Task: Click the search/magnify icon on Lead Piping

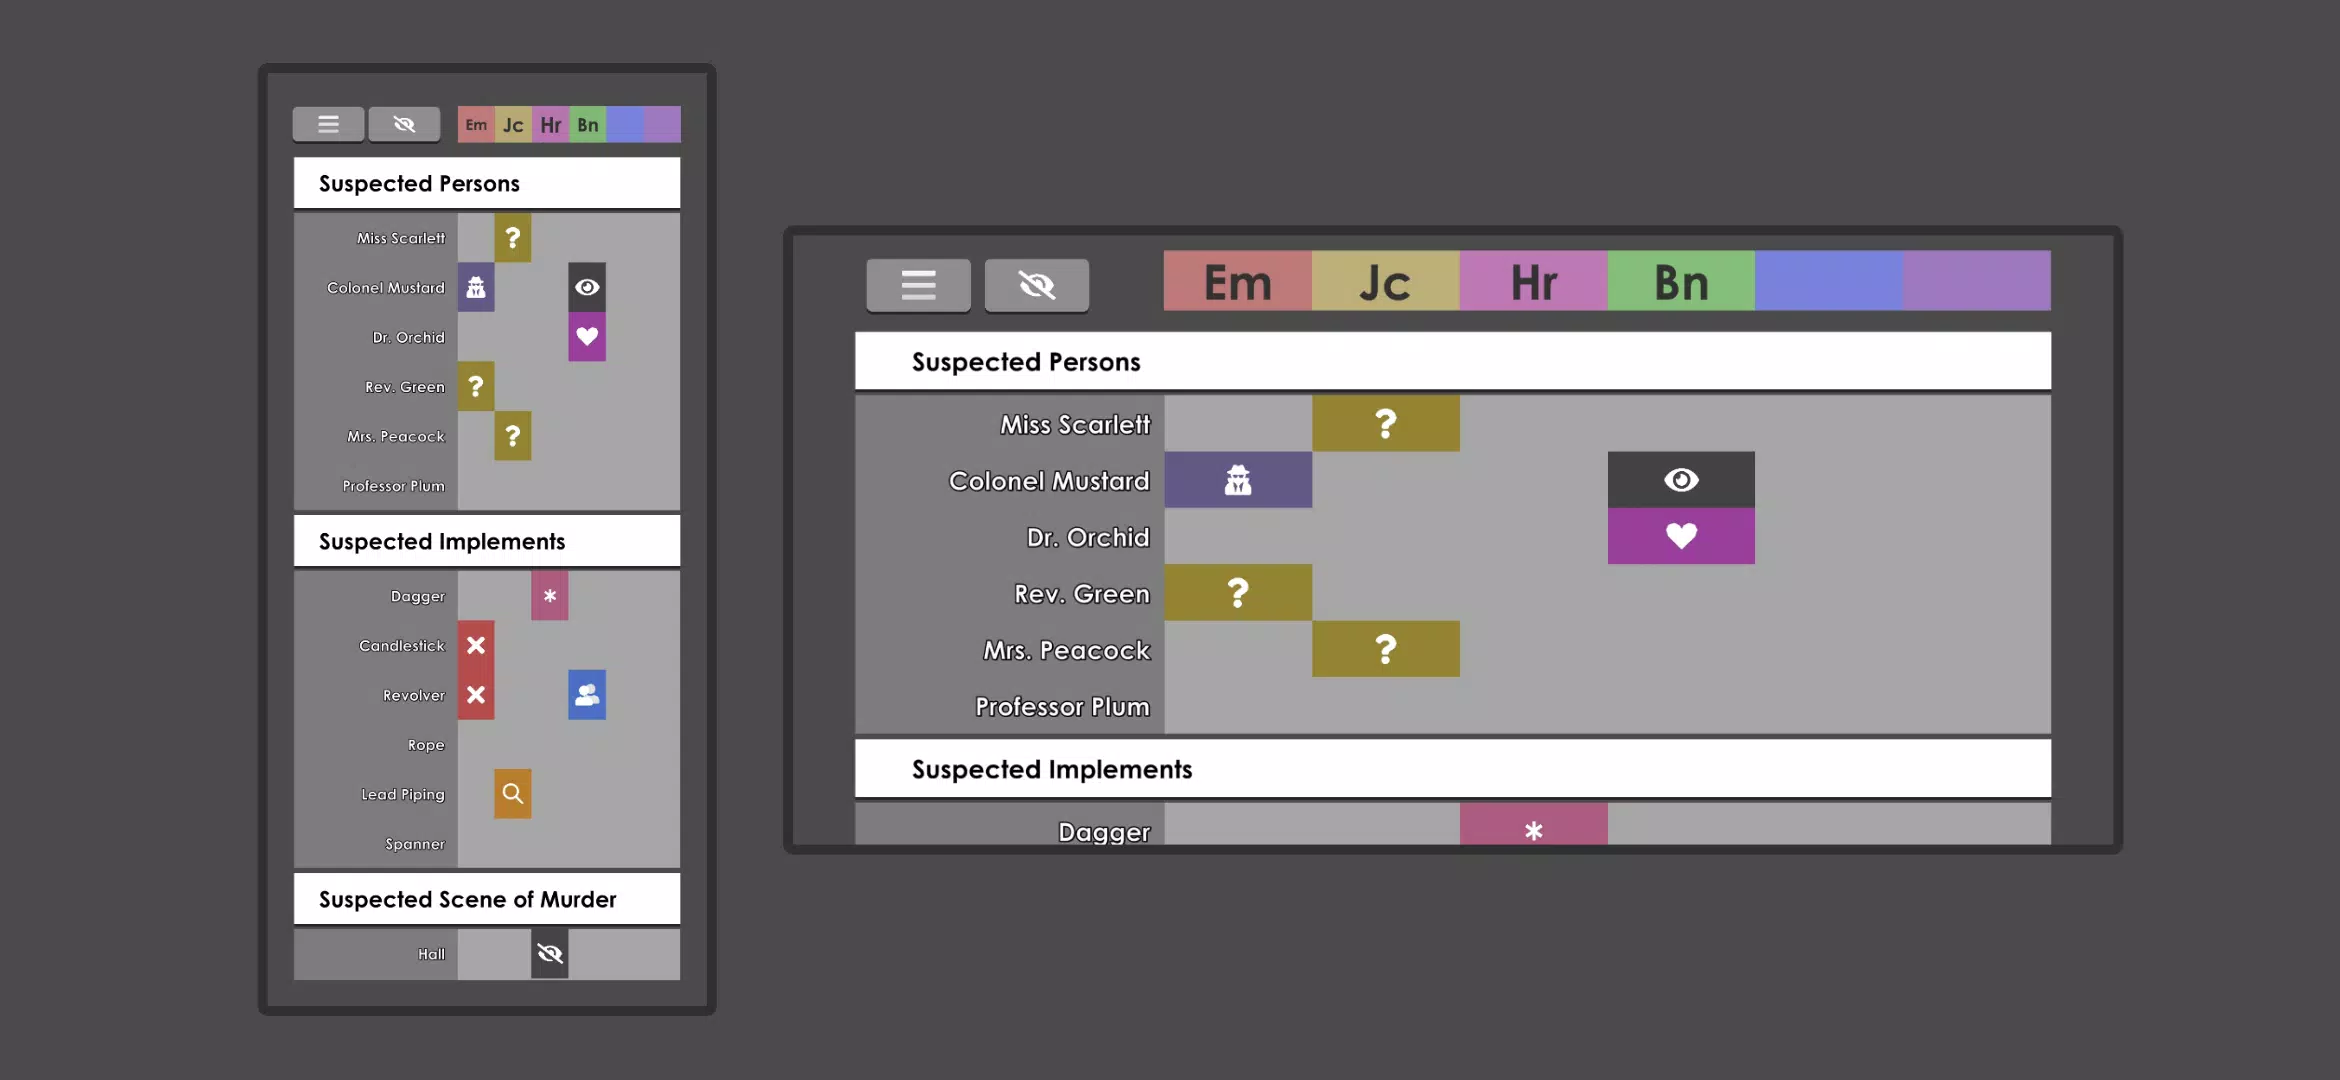Action: (512, 792)
